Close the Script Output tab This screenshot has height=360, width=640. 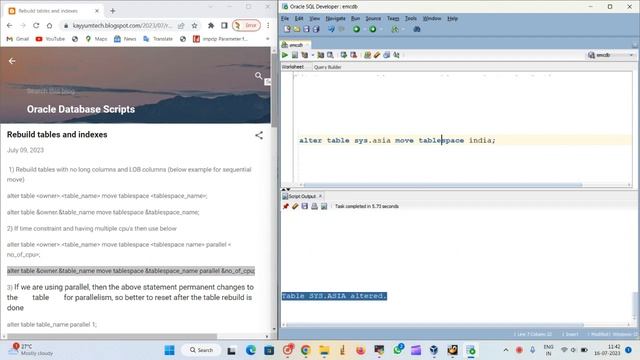coord(320,196)
